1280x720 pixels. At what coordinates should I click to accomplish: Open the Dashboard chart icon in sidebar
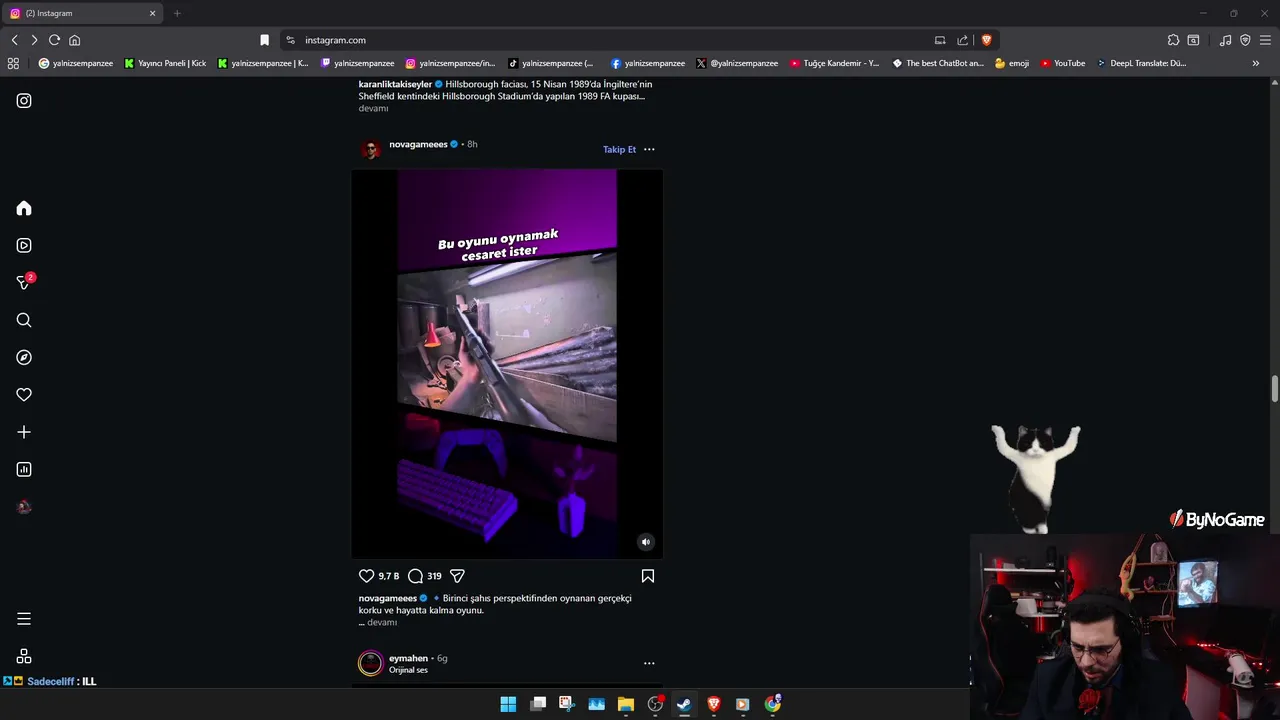point(24,469)
